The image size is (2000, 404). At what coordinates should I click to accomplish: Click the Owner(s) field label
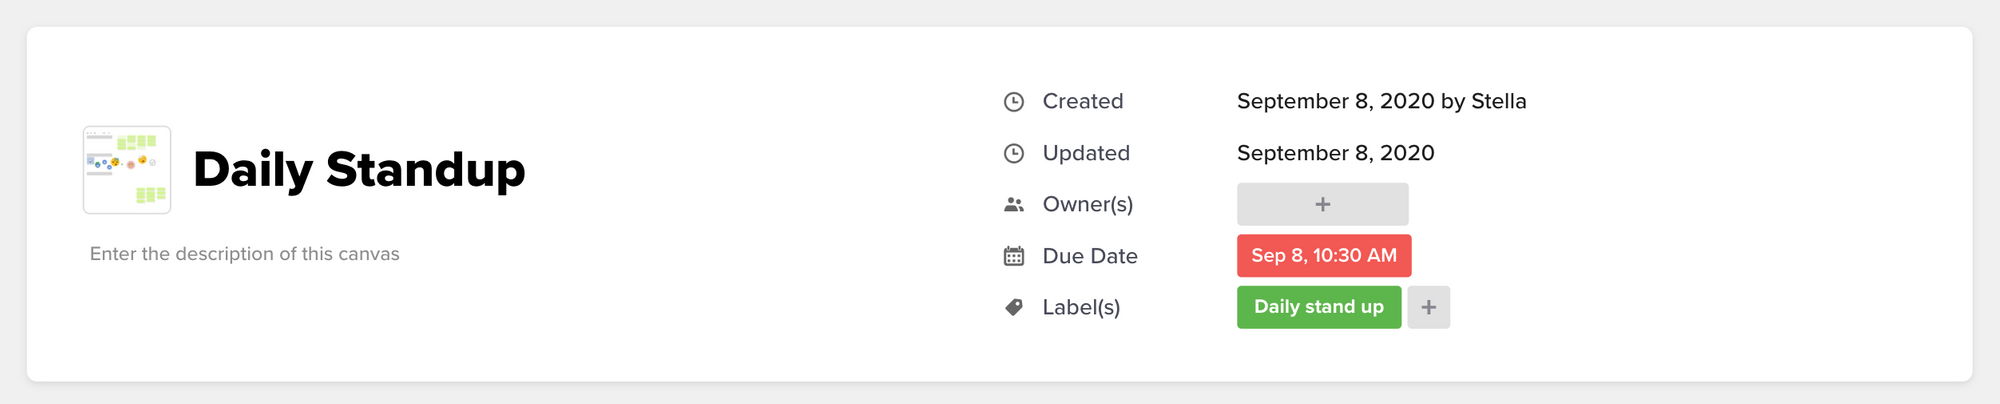pos(1088,204)
